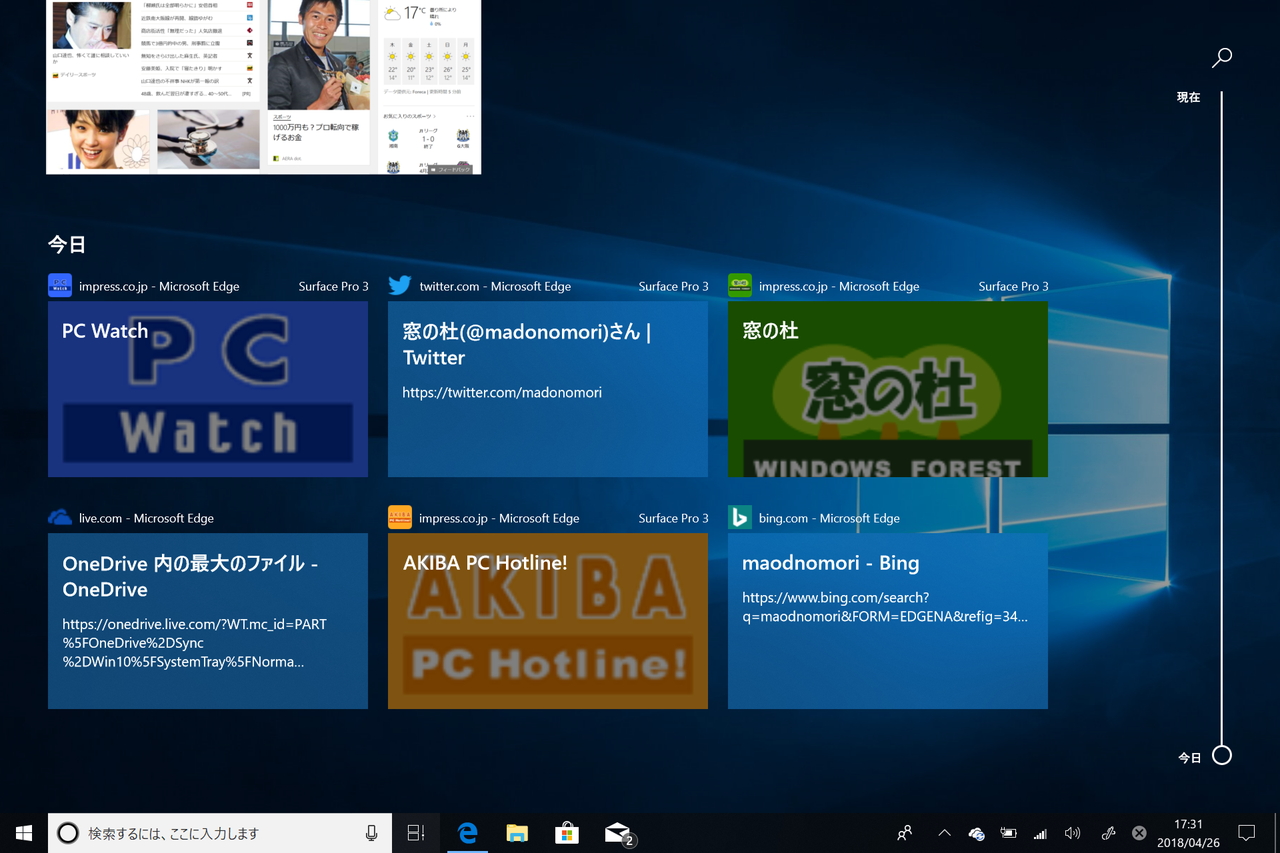Click Surface Pro 3 label above Twitter card
Screen dimensions: 1280x853
click(x=673, y=286)
